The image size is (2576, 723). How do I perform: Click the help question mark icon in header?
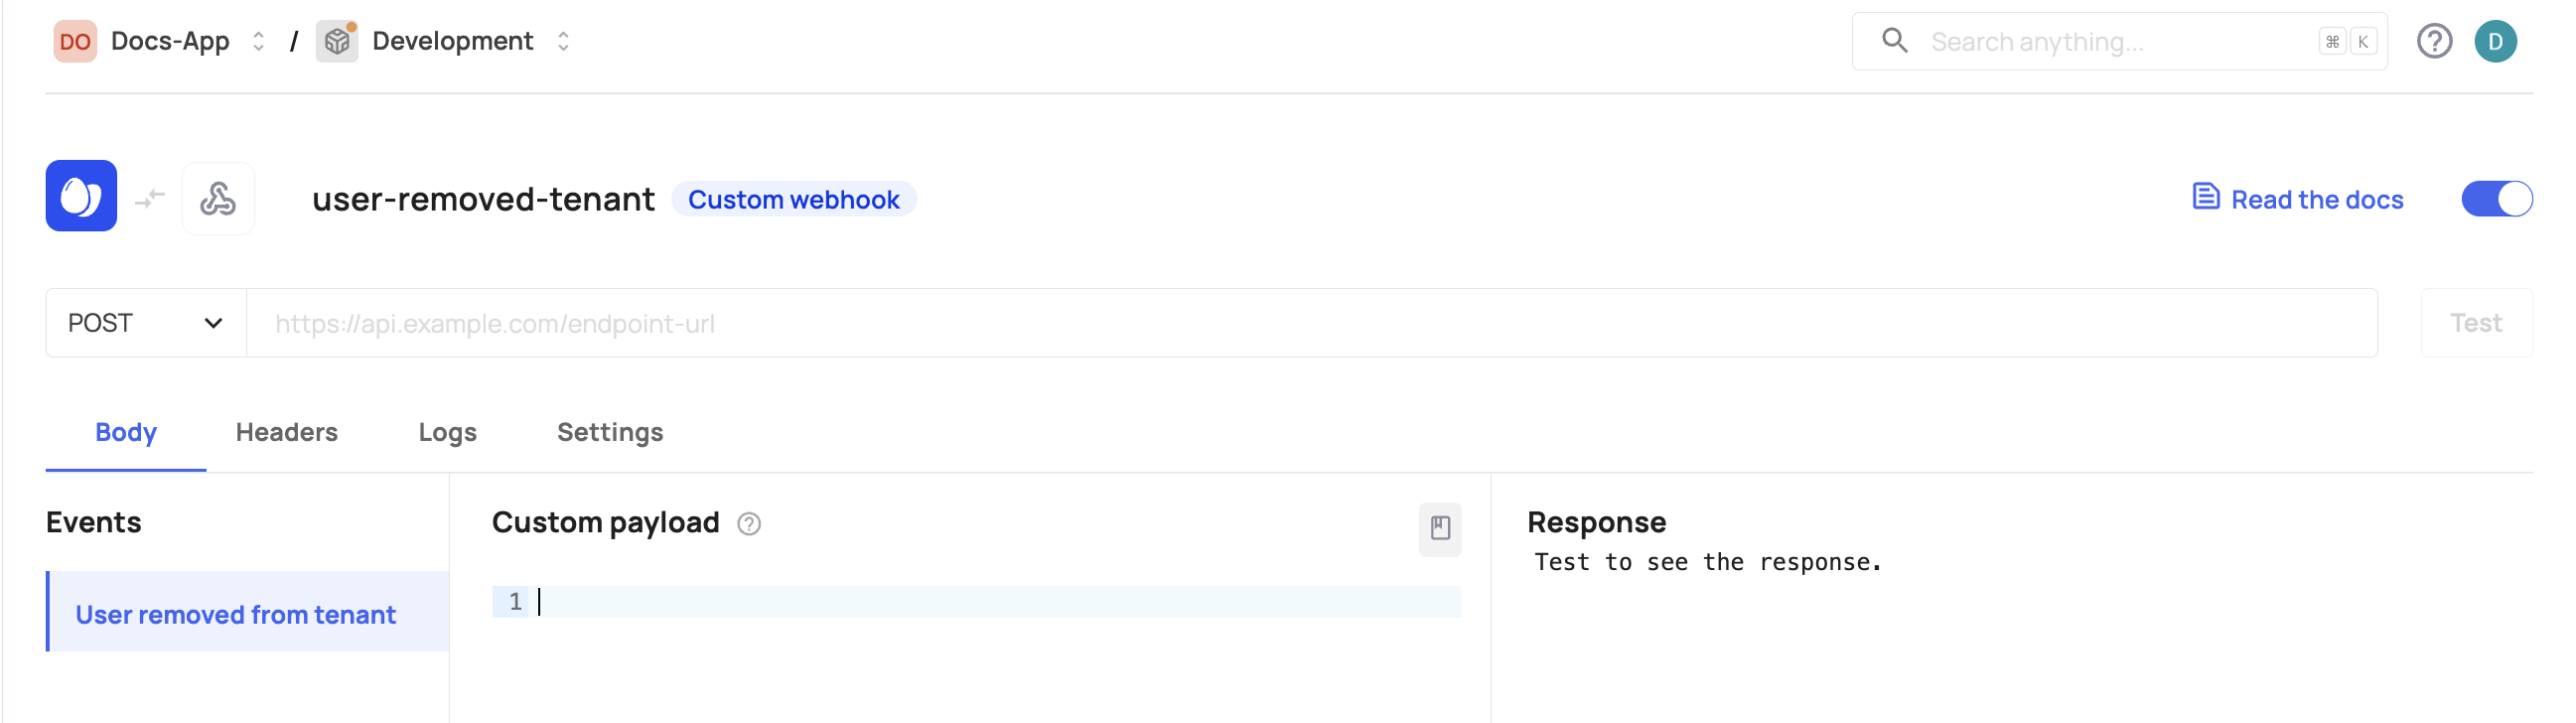pos(2434,42)
